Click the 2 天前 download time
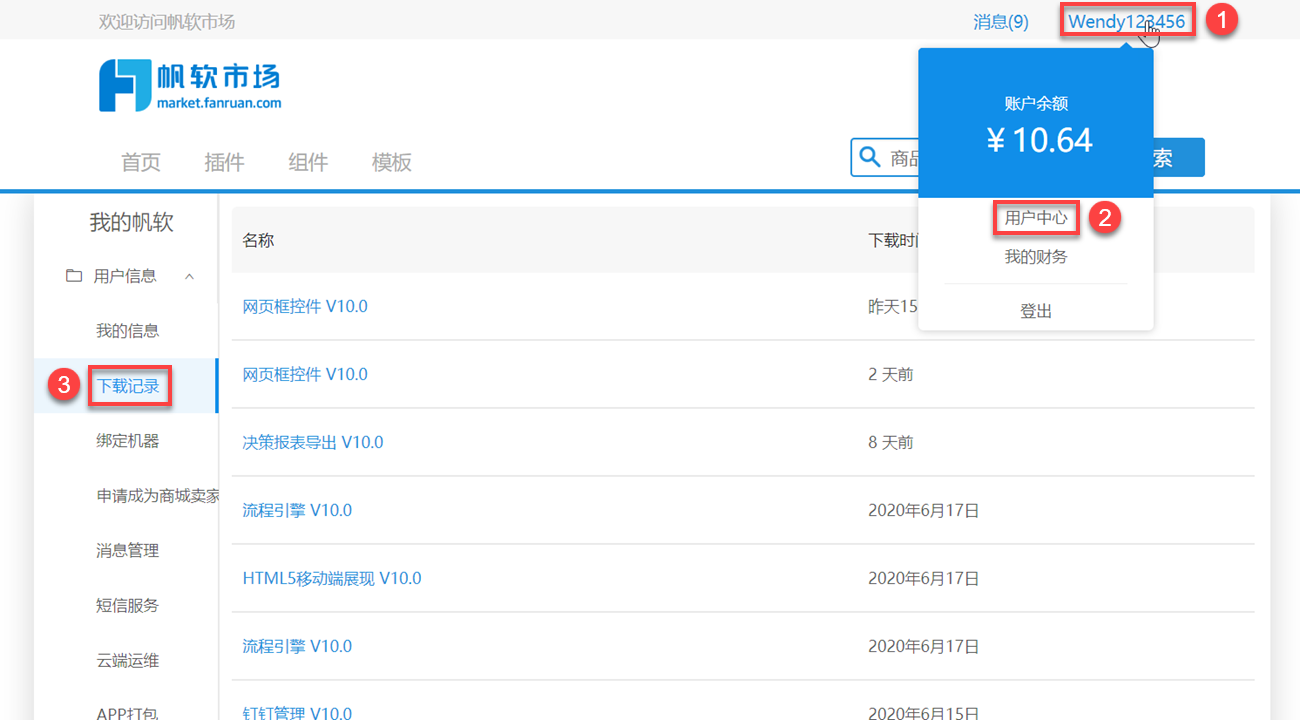Viewport: 1300px width, 720px height. (891, 374)
